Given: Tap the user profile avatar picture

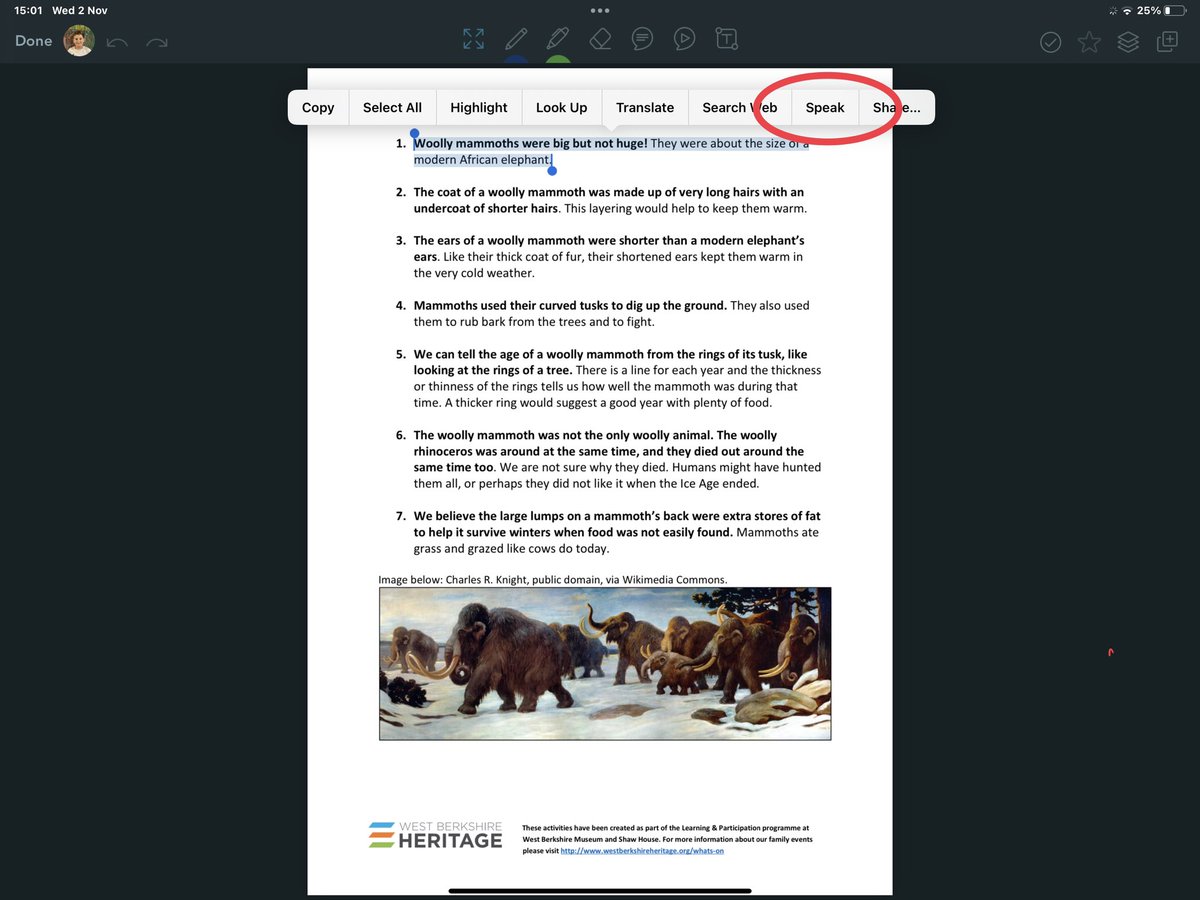Looking at the screenshot, I should click(79, 41).
